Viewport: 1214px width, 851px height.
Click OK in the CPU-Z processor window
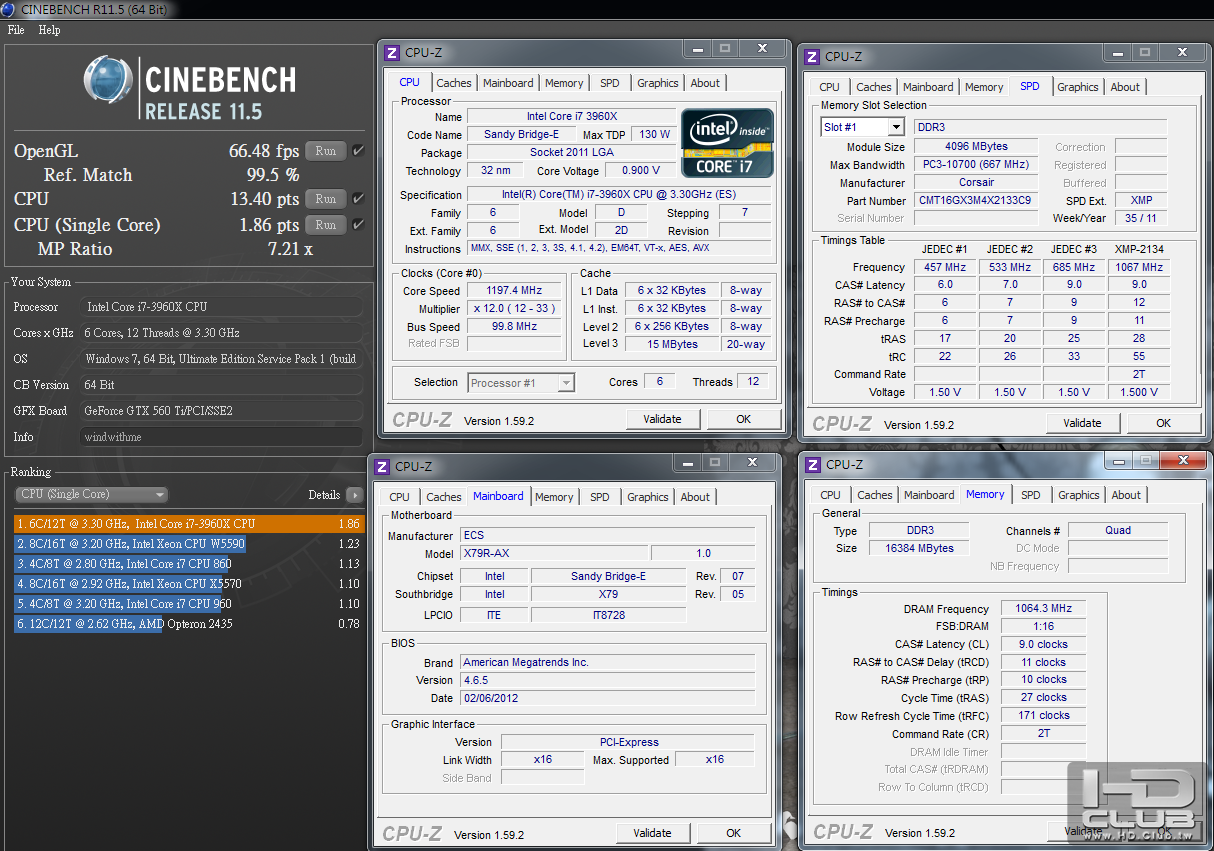(x=743, y=420)
